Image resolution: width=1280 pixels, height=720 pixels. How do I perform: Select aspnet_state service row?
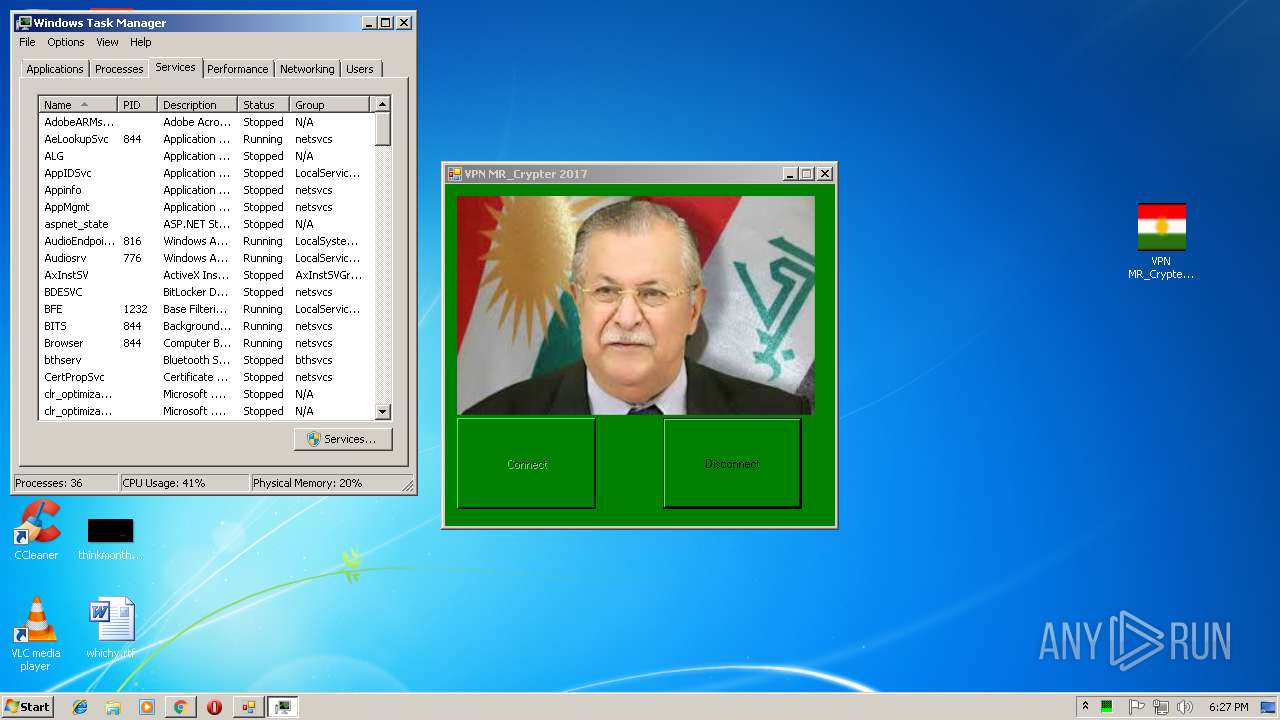coord(206,224)
